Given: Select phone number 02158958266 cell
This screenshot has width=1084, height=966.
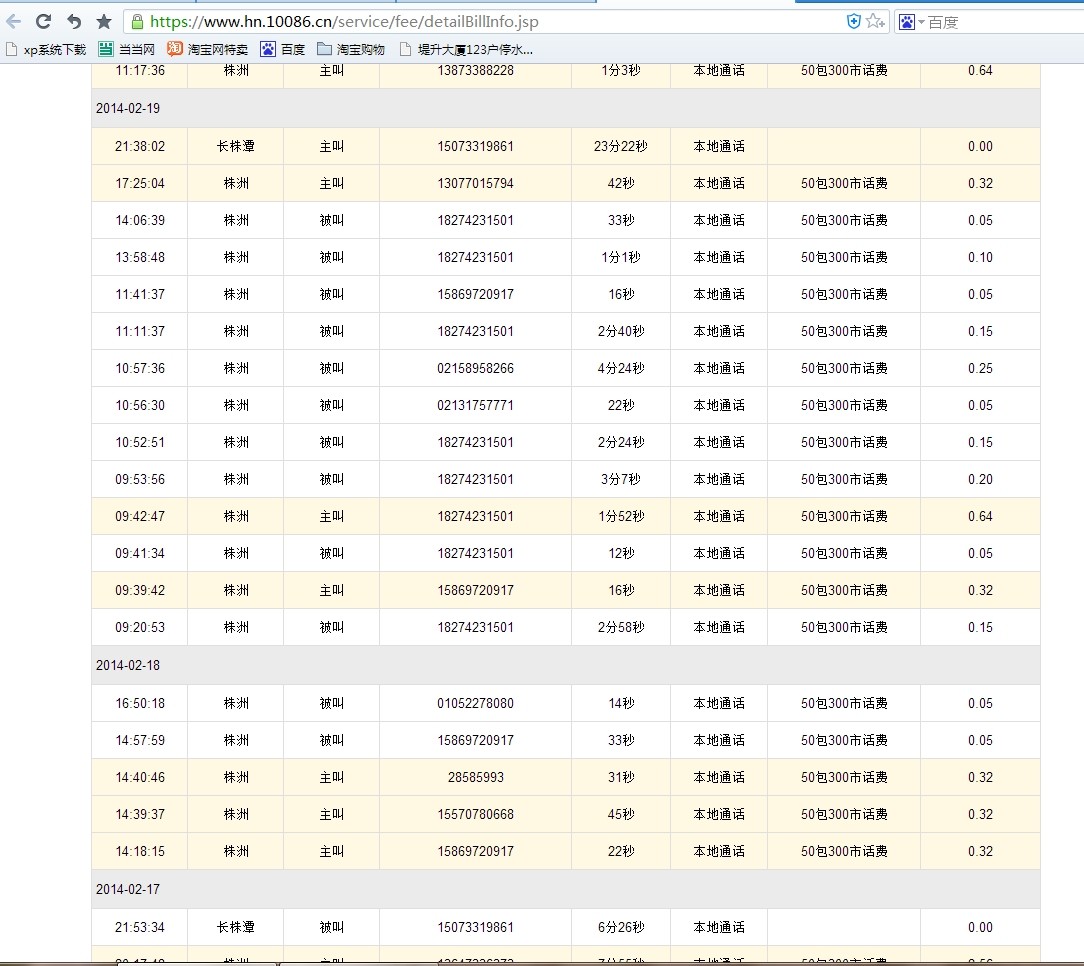Looking at the screenshot, I should tap(475, 368).
